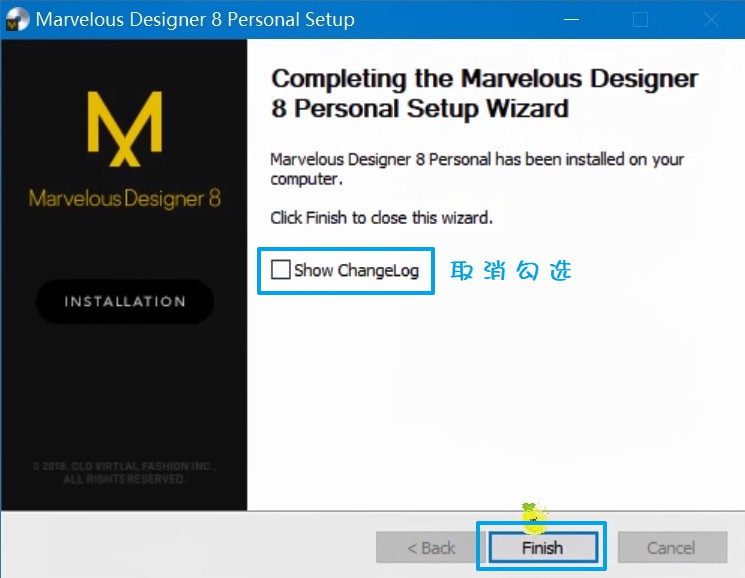The image size is (745, 578).
Task: Tick the Show ChangeLog checkbox box
Action: point(280,270)
